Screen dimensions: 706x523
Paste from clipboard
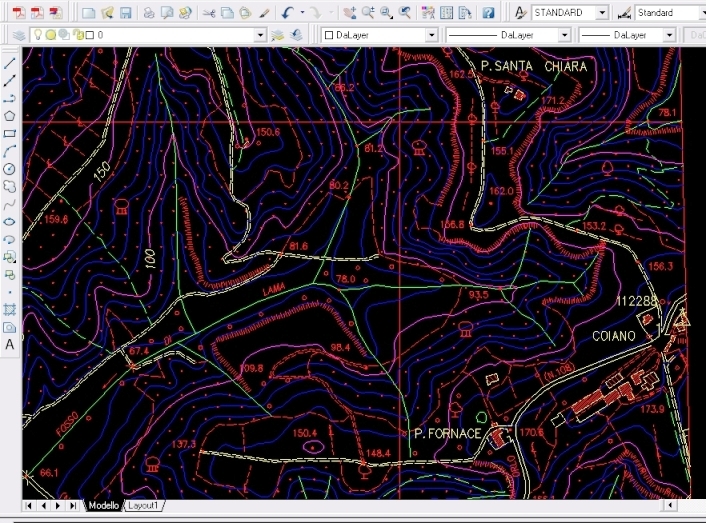pos(245,13)
